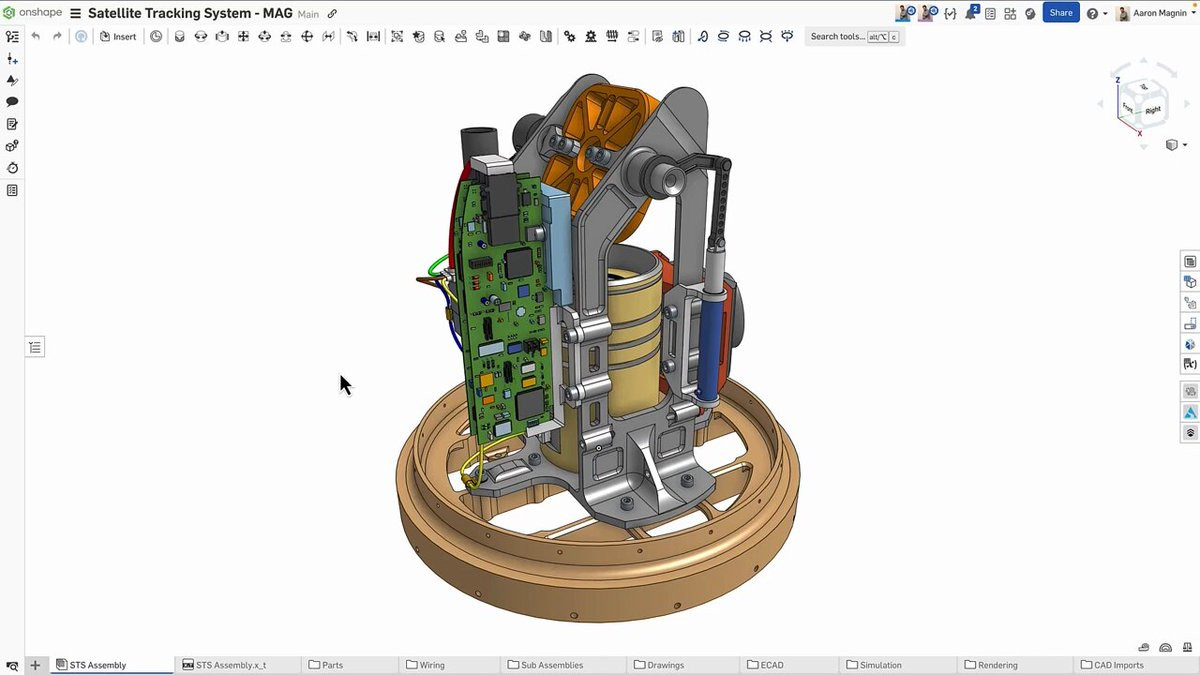Click the Undo arrow in the toolbar

point(36,36)
